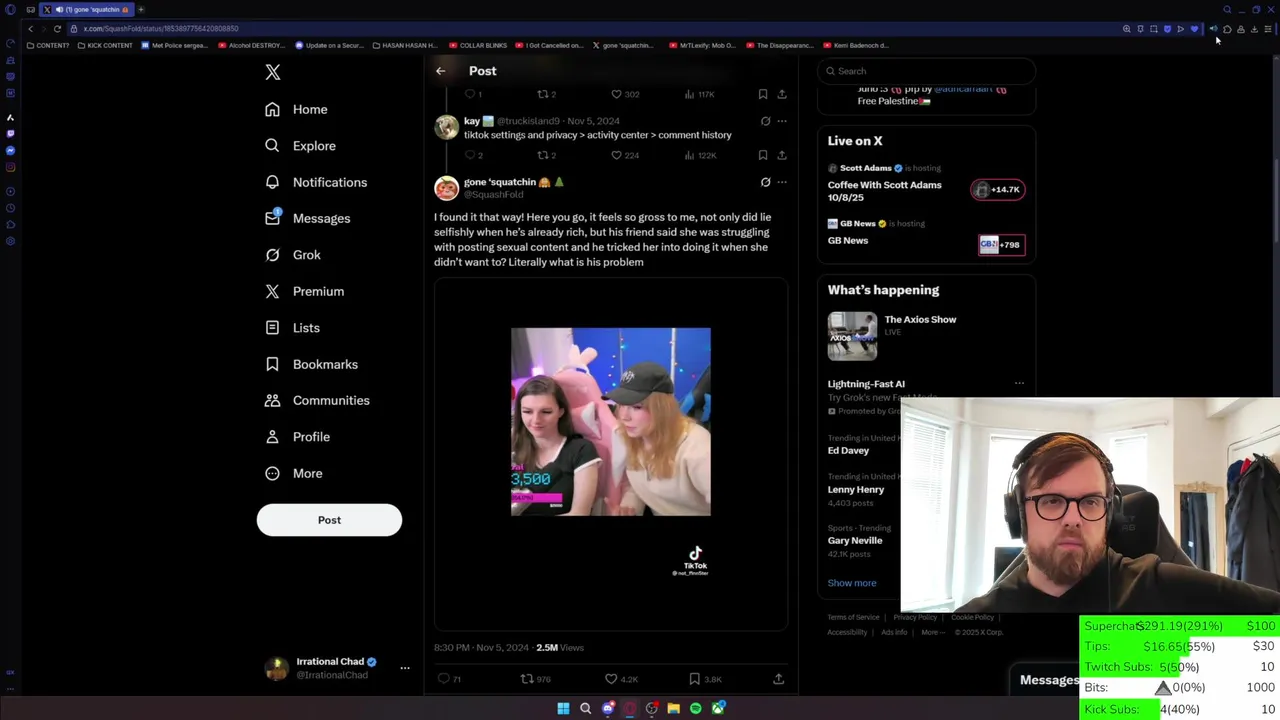Open Grok action on gone 'squatchin post

[765, 182]
